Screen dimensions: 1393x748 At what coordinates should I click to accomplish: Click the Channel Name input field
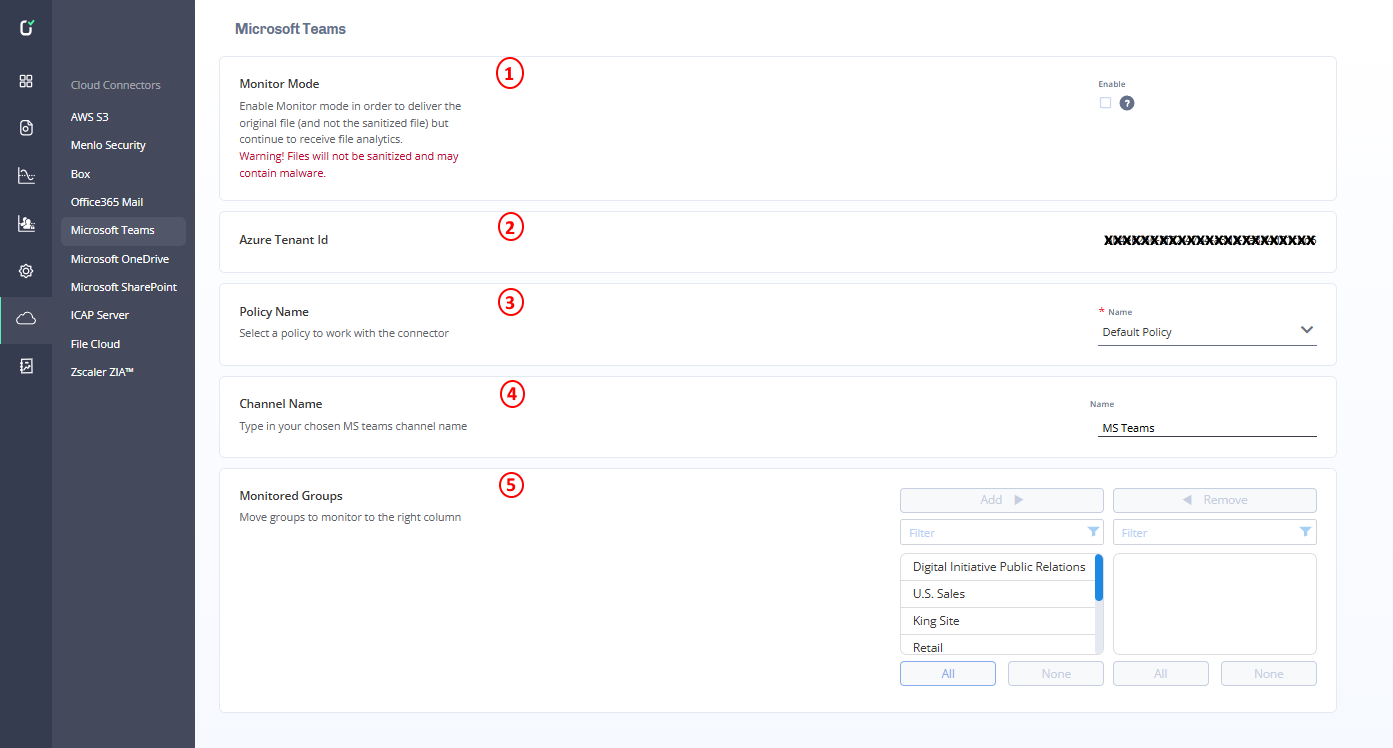click(x=1207, y=427)
